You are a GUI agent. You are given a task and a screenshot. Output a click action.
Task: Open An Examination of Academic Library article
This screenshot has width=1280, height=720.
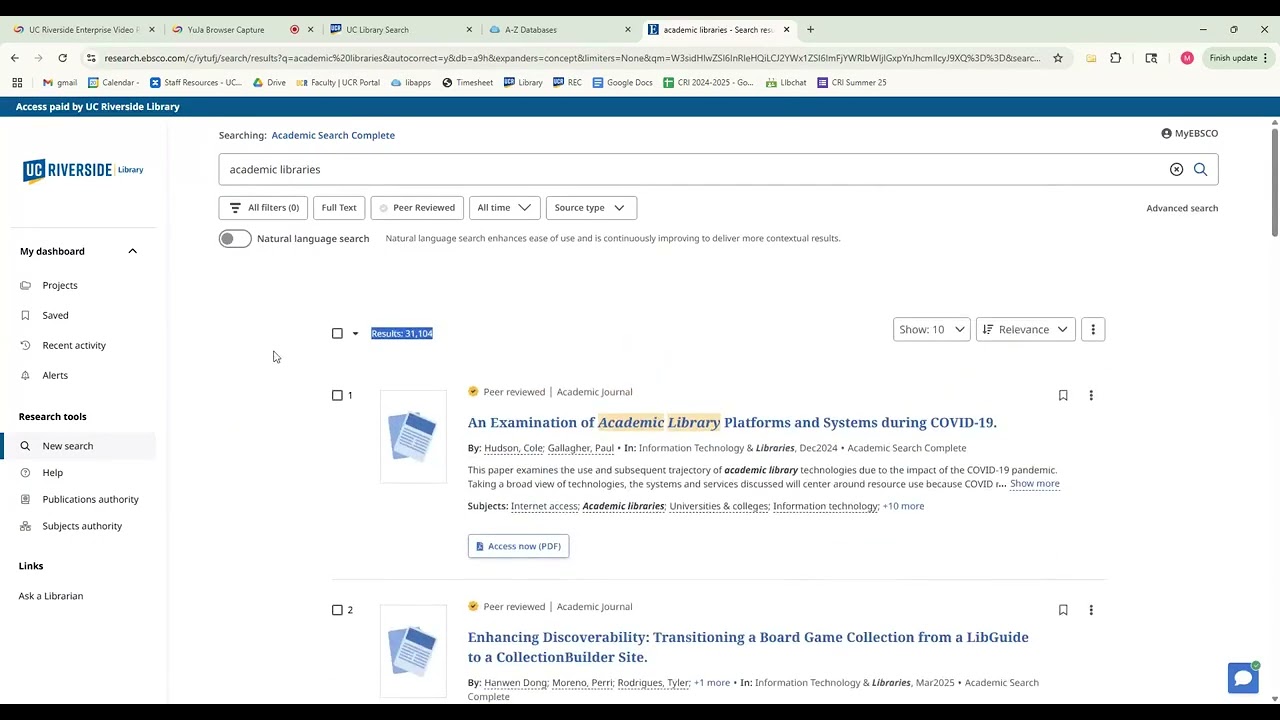[732, 423]
